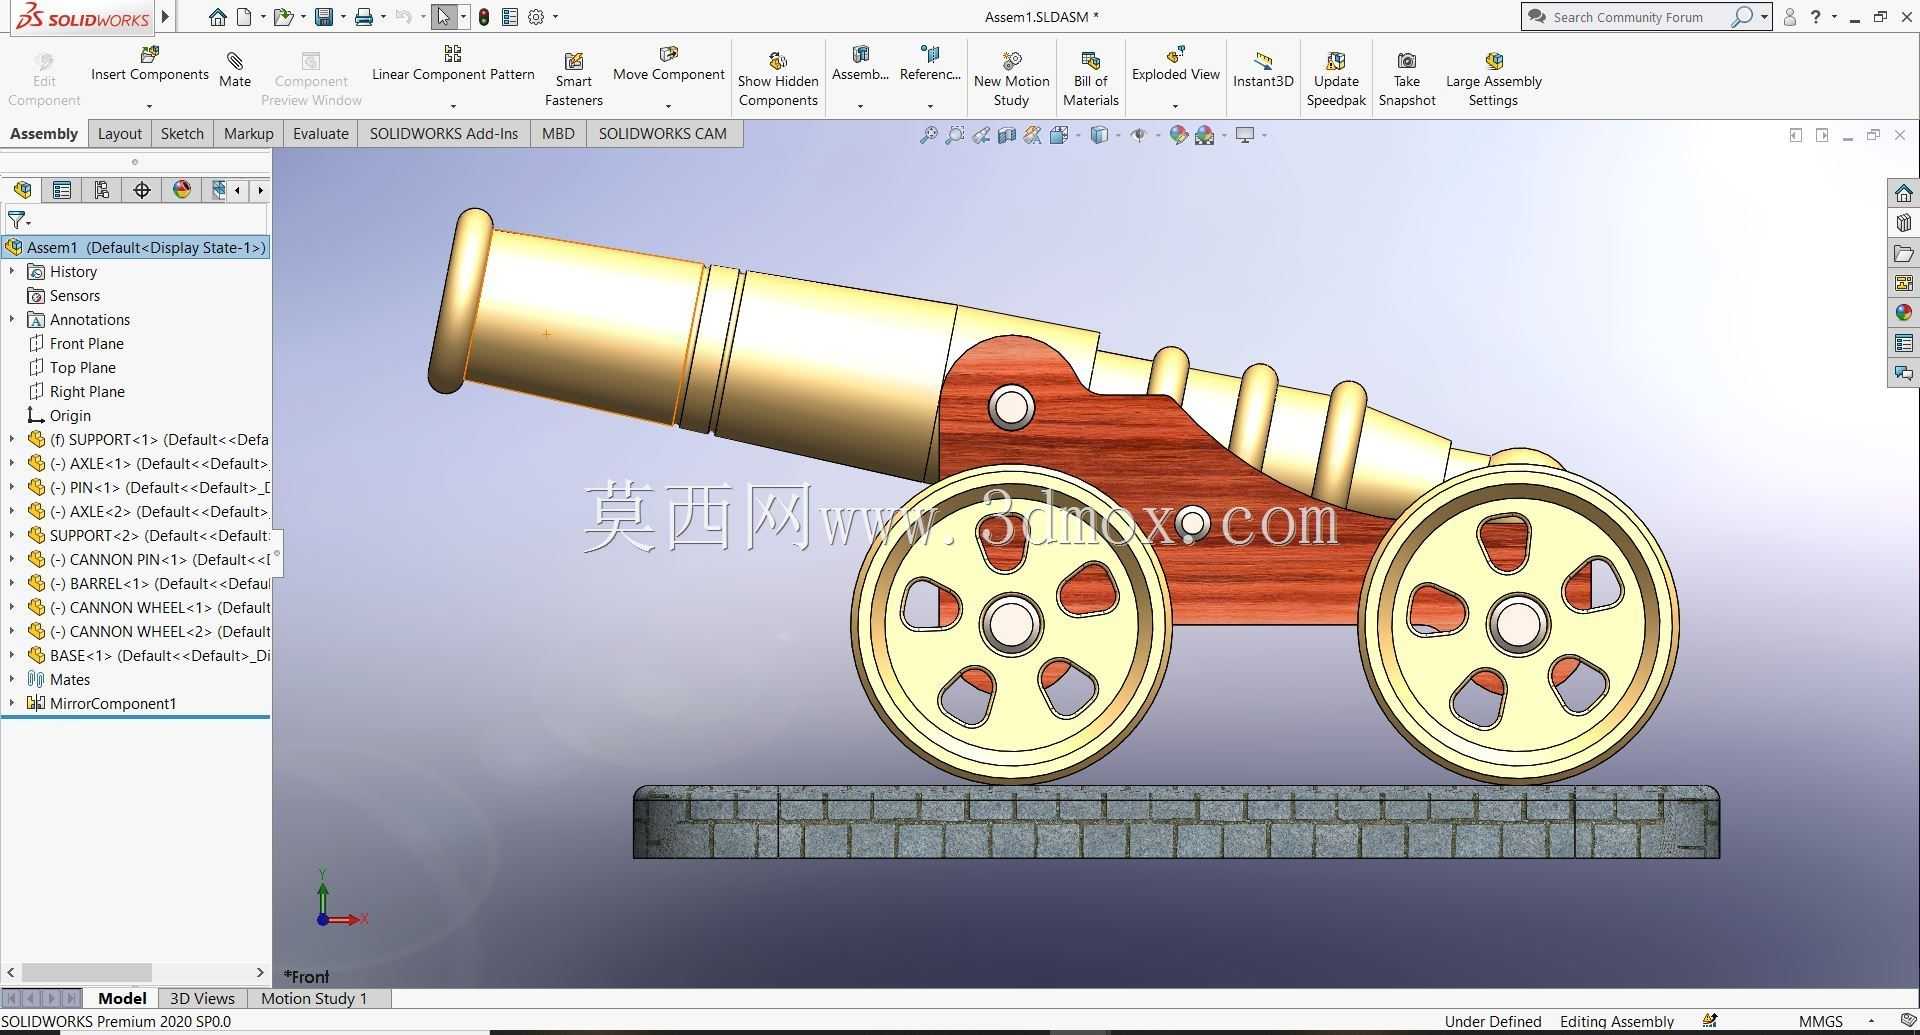Switch to the Sketch tab
Screen dimensions: 1920x1035
[x=182, y=134]
